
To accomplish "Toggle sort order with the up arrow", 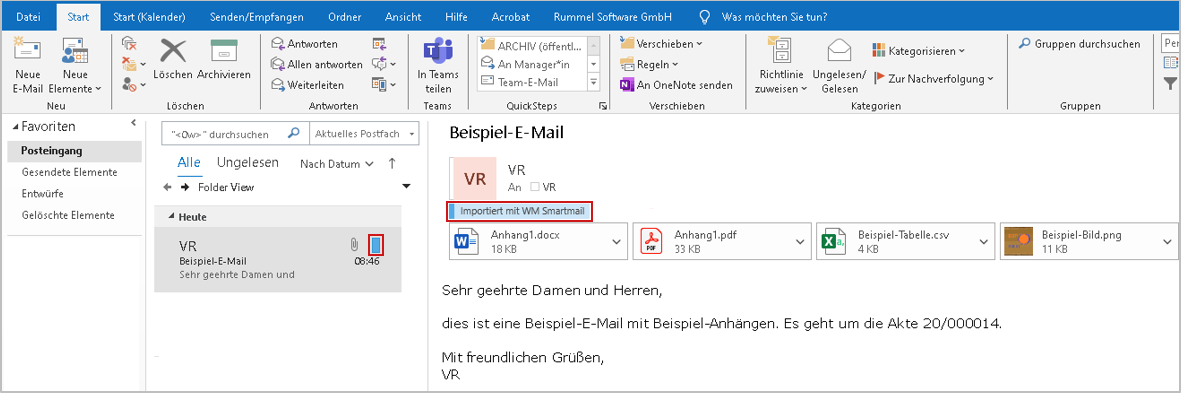I will (x=392, y=163).
